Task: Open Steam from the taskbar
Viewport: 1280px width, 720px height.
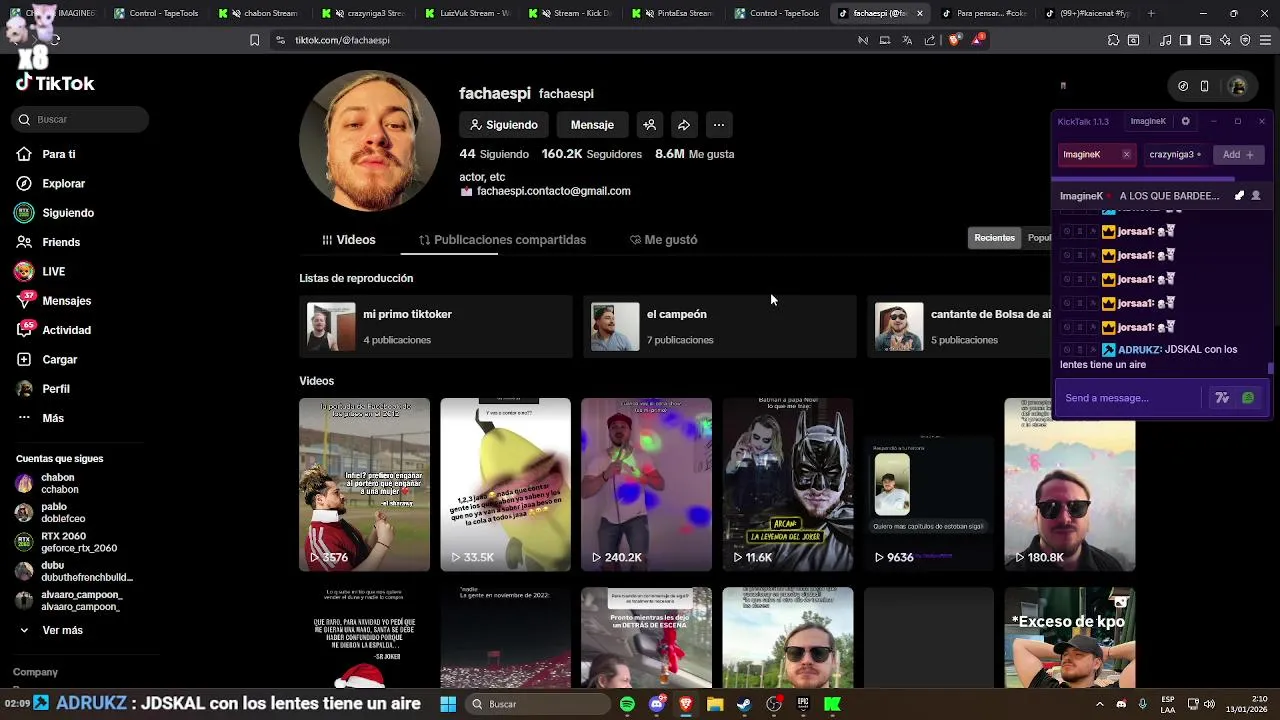Action: click(x=744, y=704)
